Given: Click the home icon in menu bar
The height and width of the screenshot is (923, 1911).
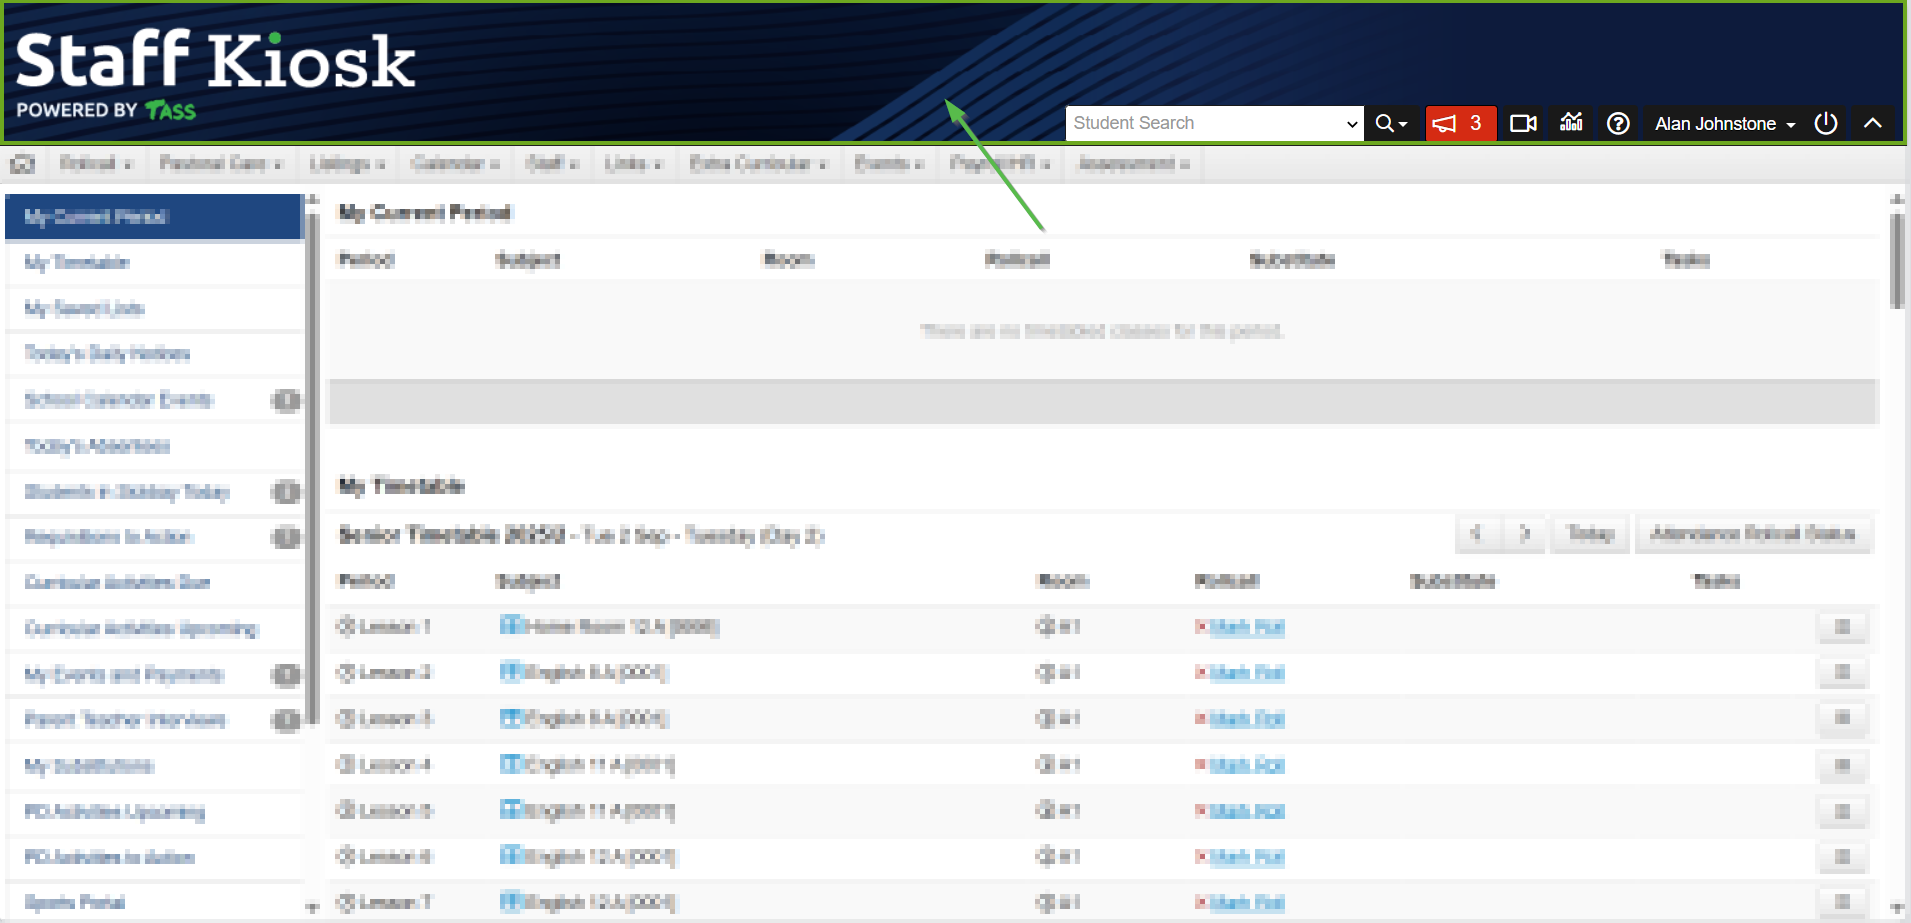Looking at the screenshot, I should [x=22, y=164].
